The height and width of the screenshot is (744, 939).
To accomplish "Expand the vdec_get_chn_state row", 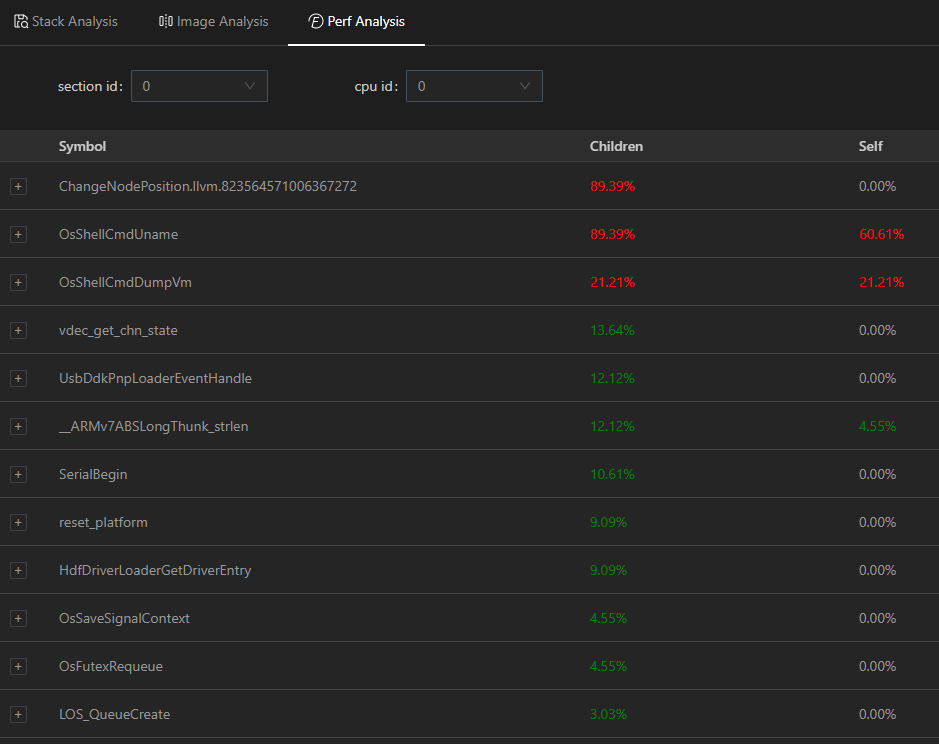I will [x=19, y=330].
